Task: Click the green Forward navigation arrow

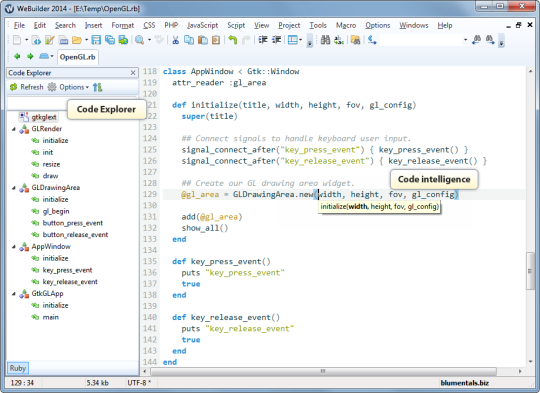Action: pos(30,56)
